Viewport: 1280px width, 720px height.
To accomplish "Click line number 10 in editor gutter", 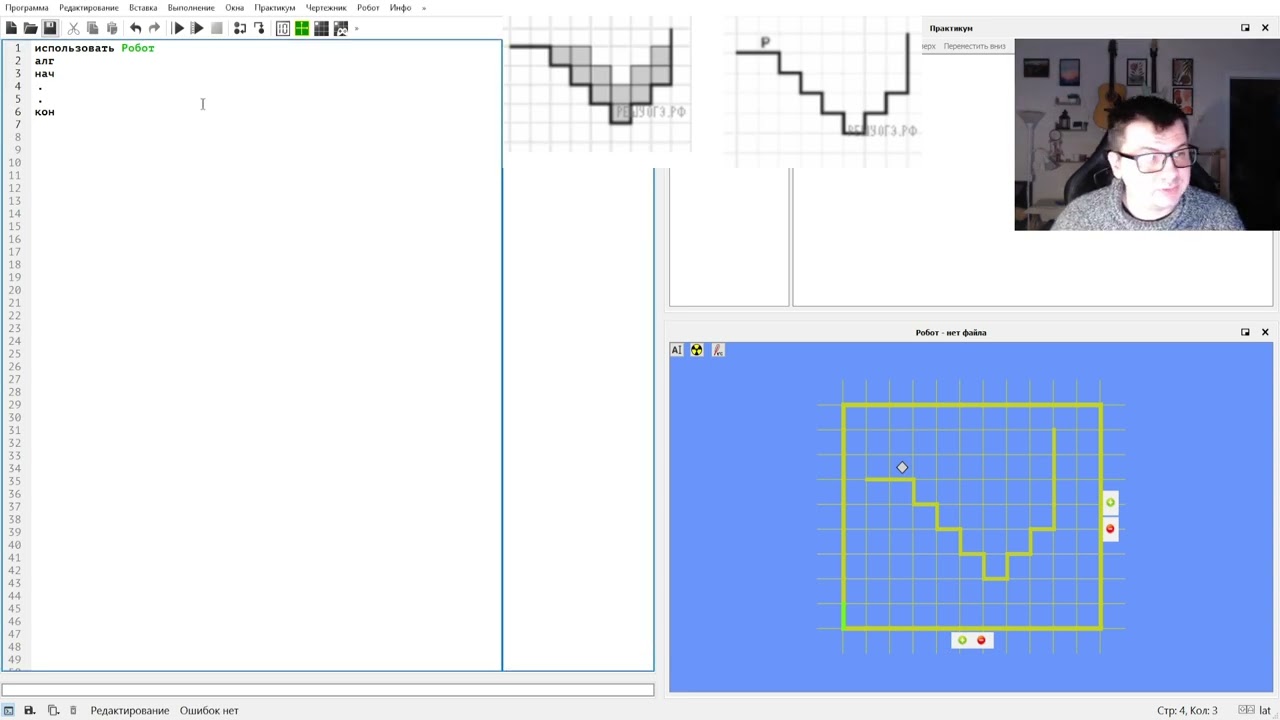I will (15, 163).
